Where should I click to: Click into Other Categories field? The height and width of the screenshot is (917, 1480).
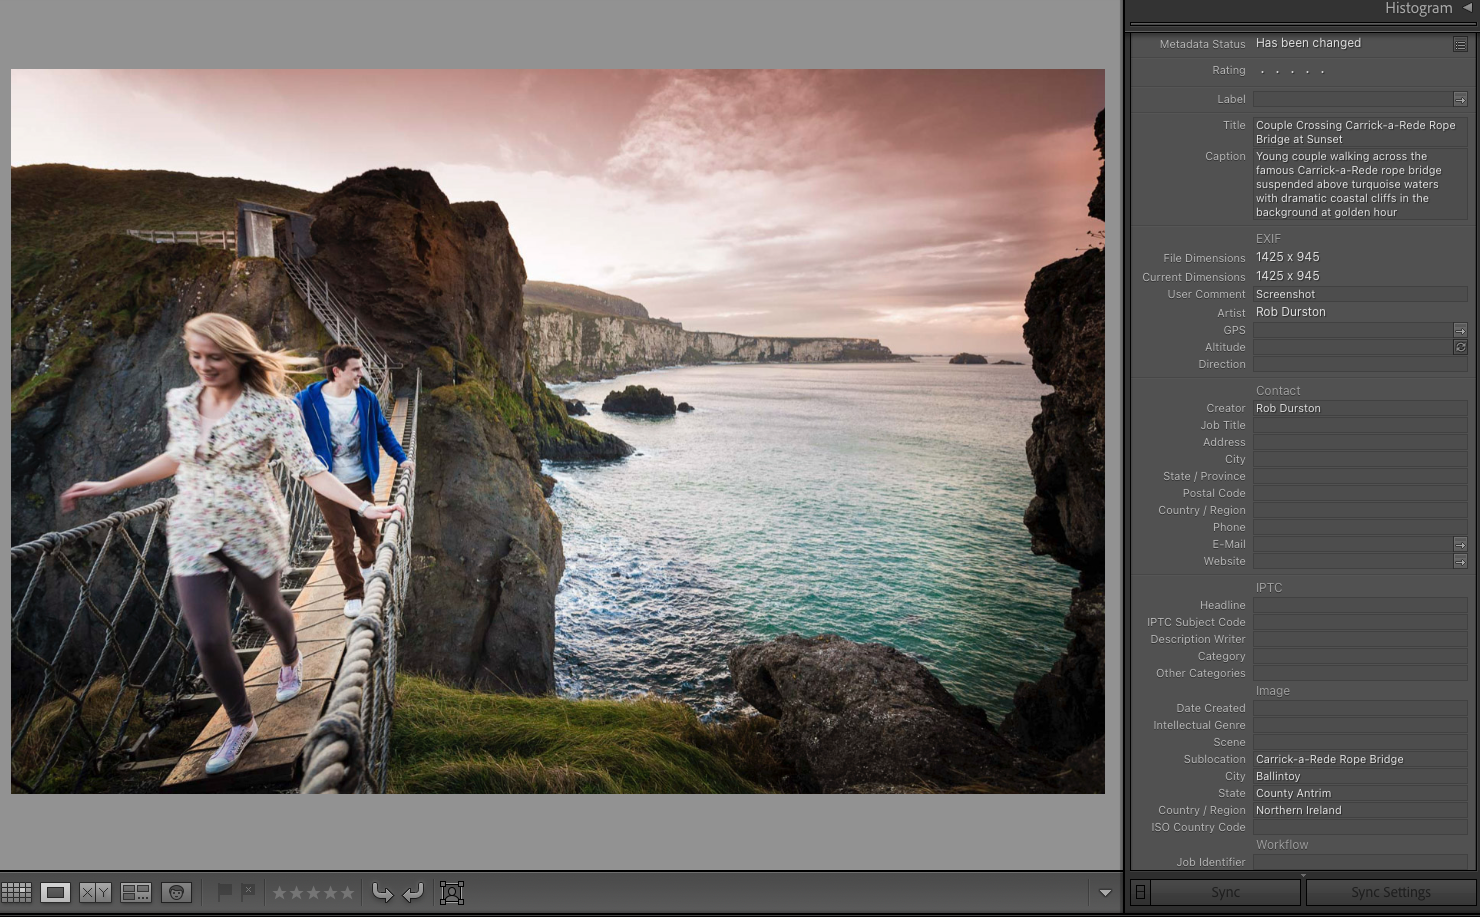click(1360, 673)
